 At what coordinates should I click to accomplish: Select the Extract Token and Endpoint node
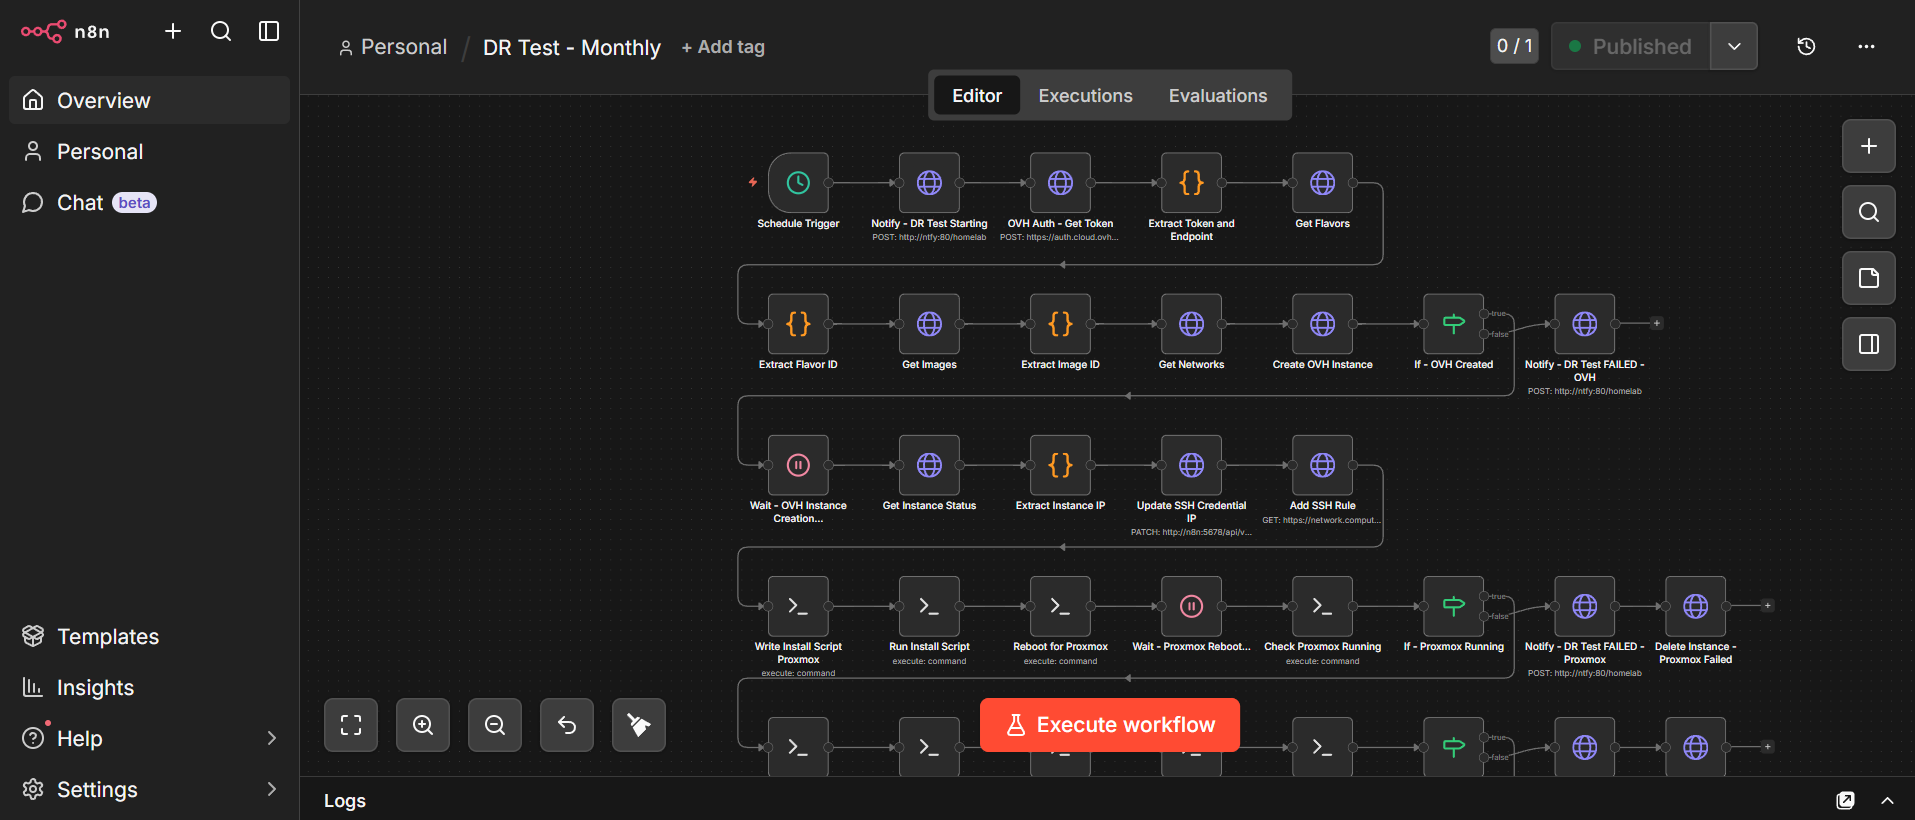1191,183
